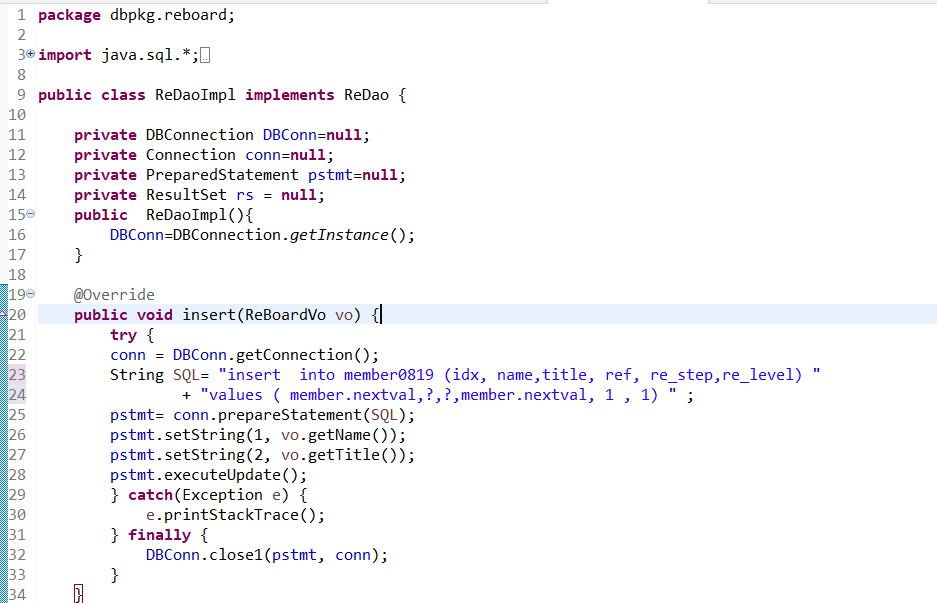Screen dimensions: 937x603
Task: Click the ReDao interface name after implements
Action: 366,95
